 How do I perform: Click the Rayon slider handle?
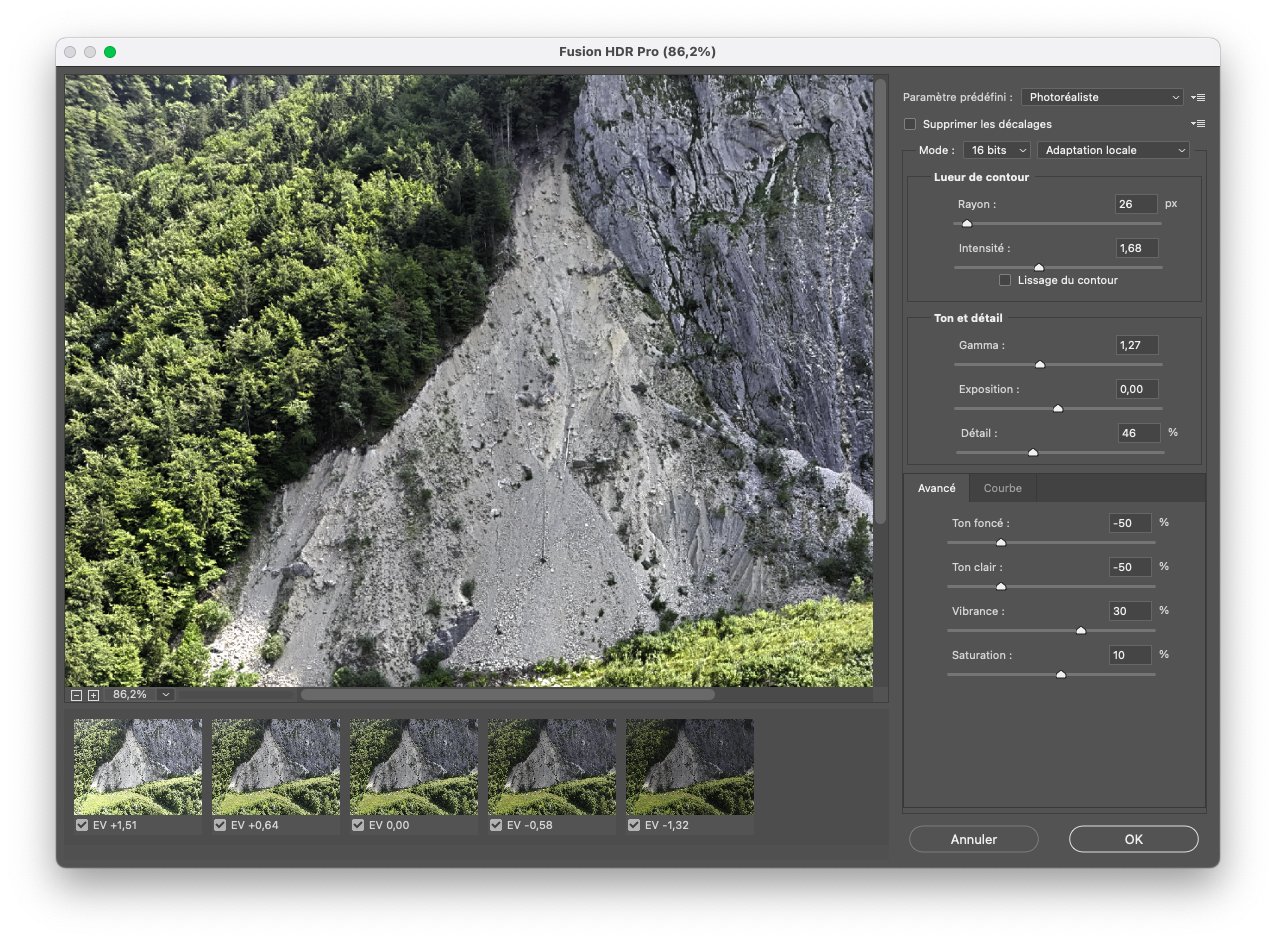966,224
